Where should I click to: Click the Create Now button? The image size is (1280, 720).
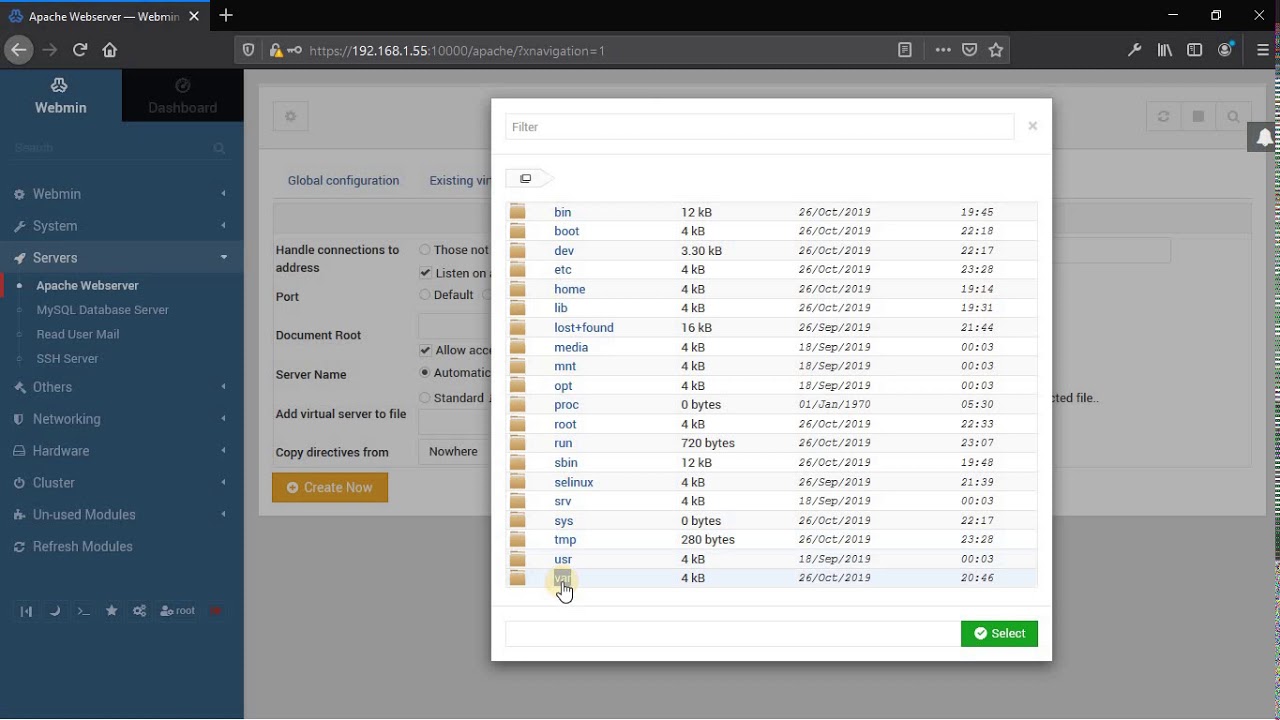click(329, 487)
